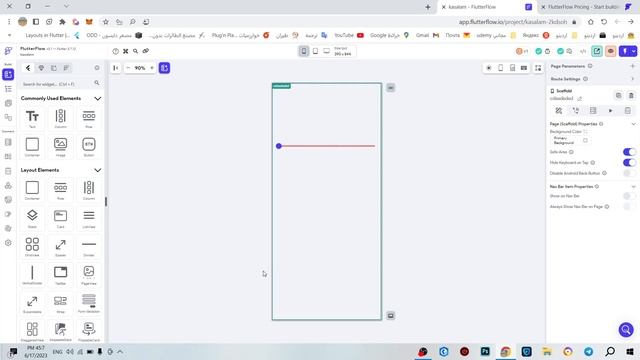640x360 pixels.
Task: Click the test mode lightning button
Action: point(624,51)
